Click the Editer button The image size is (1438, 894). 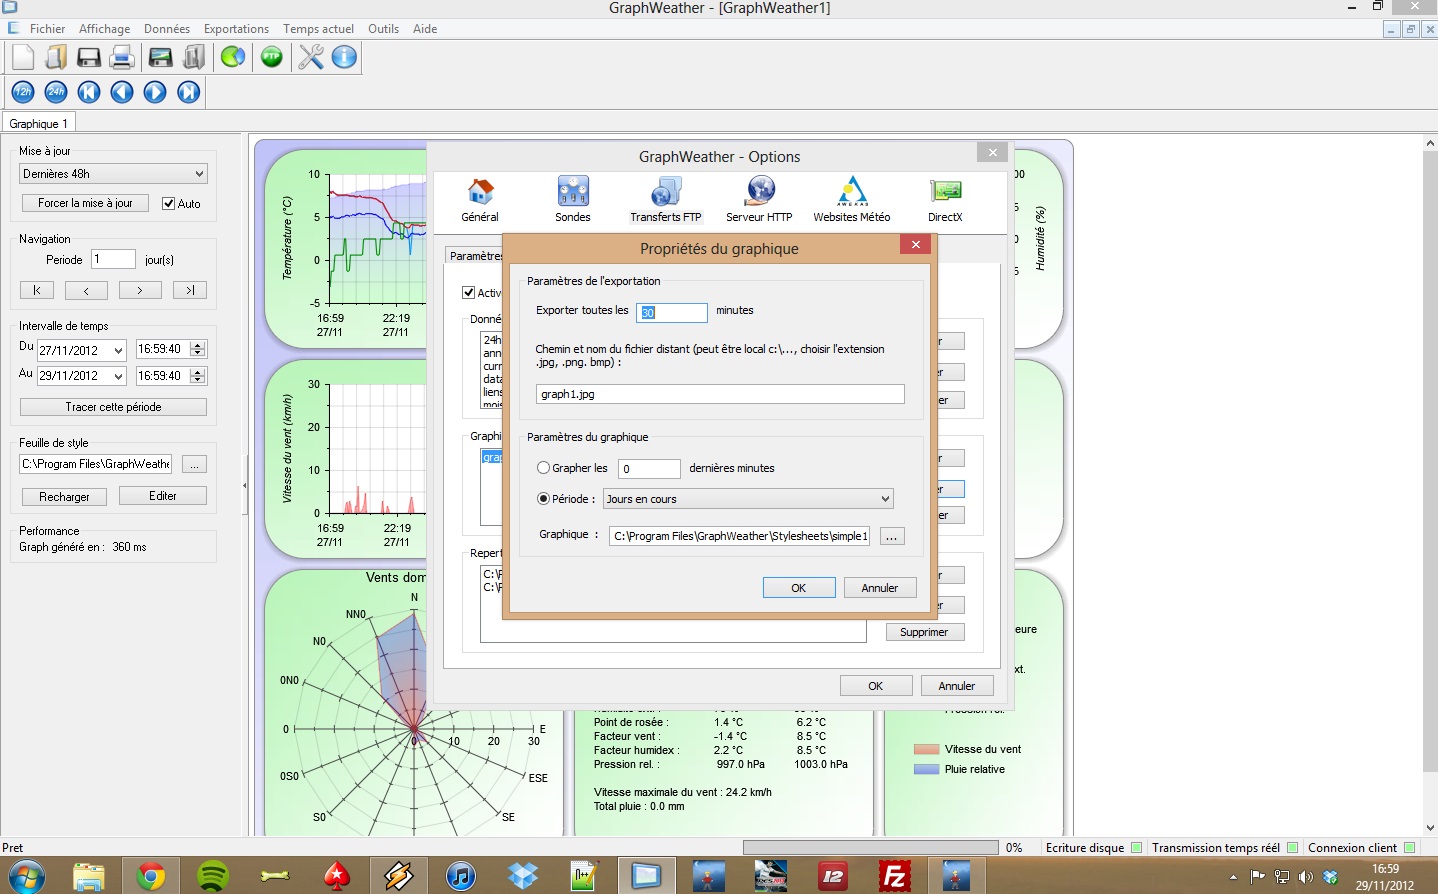(x=163, y=496)
